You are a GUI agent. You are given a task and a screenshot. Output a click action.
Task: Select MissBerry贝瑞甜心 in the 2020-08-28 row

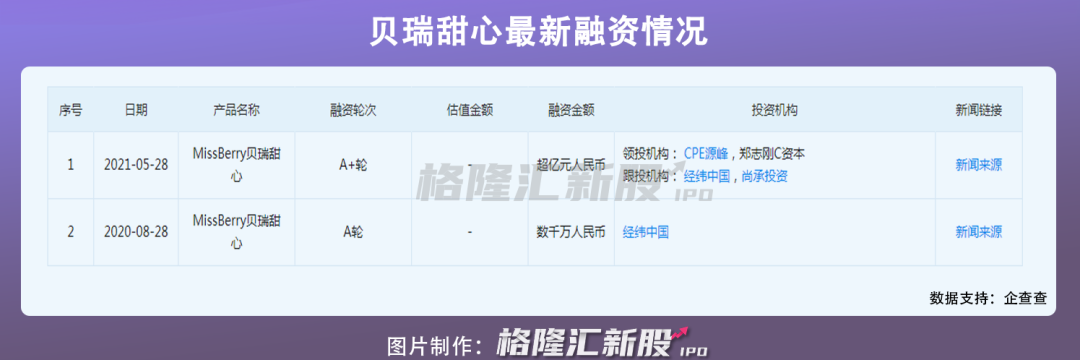coord(236,232)
